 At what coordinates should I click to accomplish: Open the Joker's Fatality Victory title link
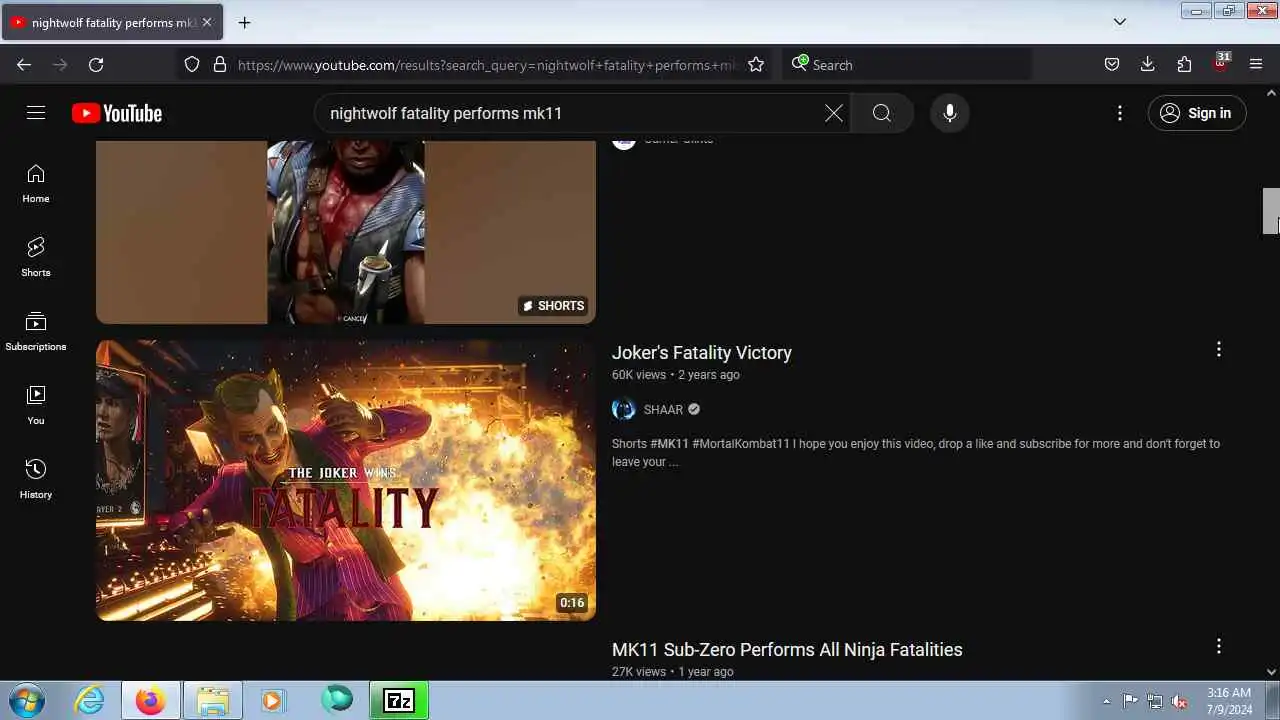tap(702, 352)
